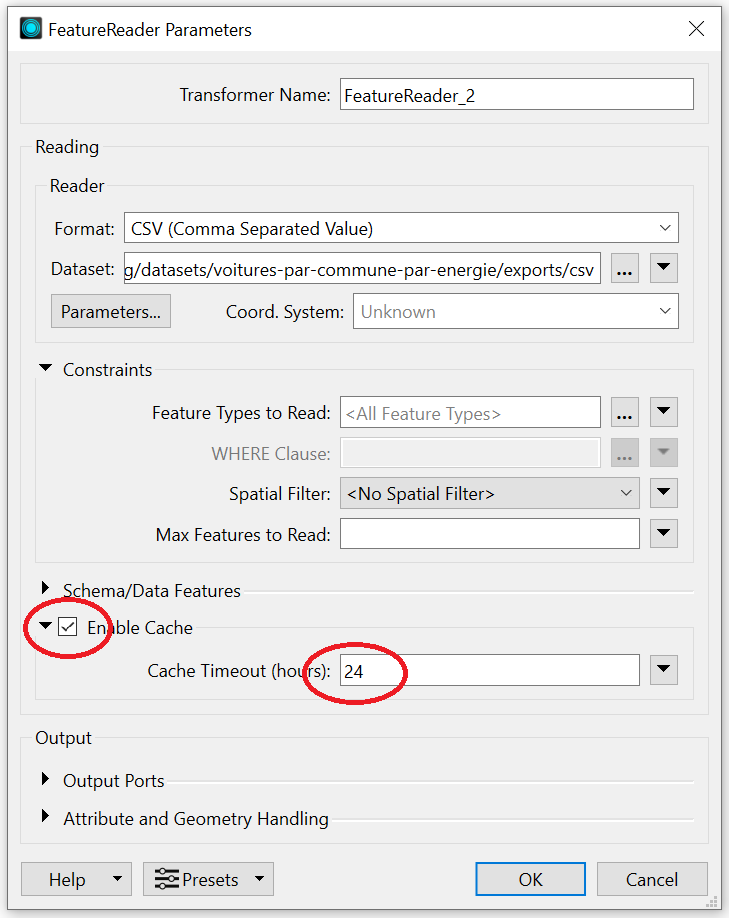
Task: Click the Parameters... button
Action: [111, 311]
